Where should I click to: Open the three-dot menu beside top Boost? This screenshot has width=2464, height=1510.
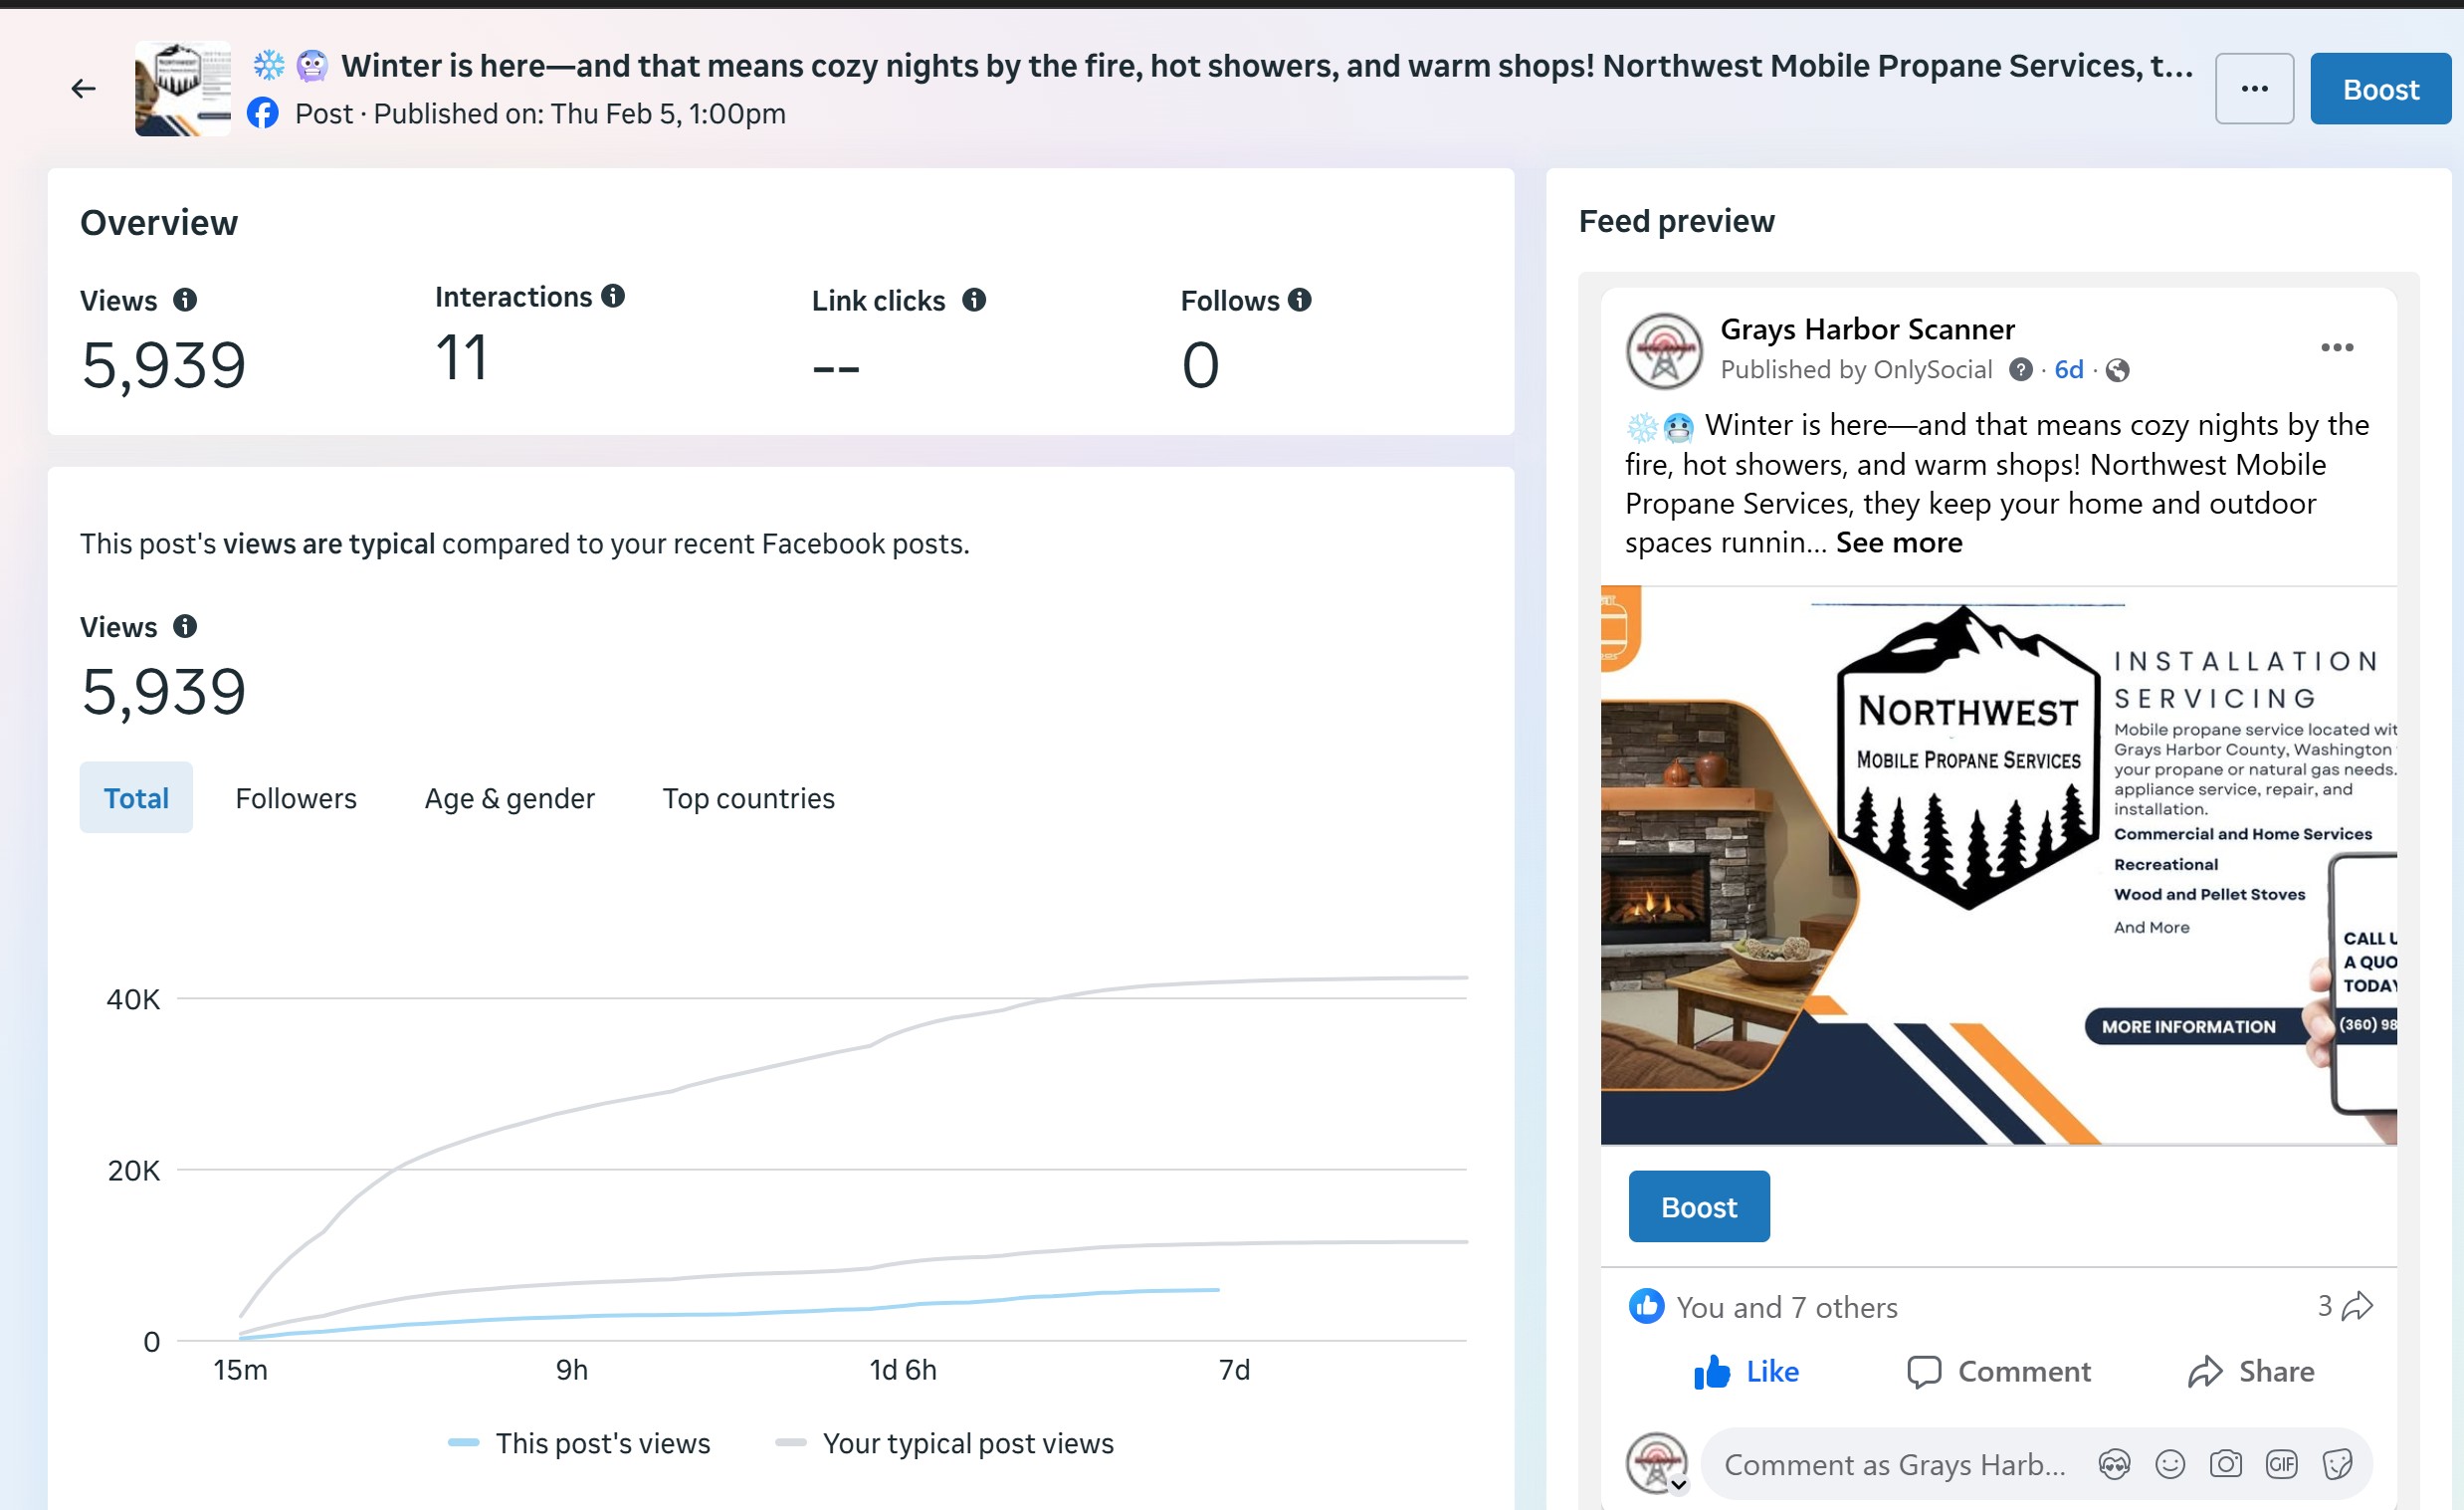2254,89
